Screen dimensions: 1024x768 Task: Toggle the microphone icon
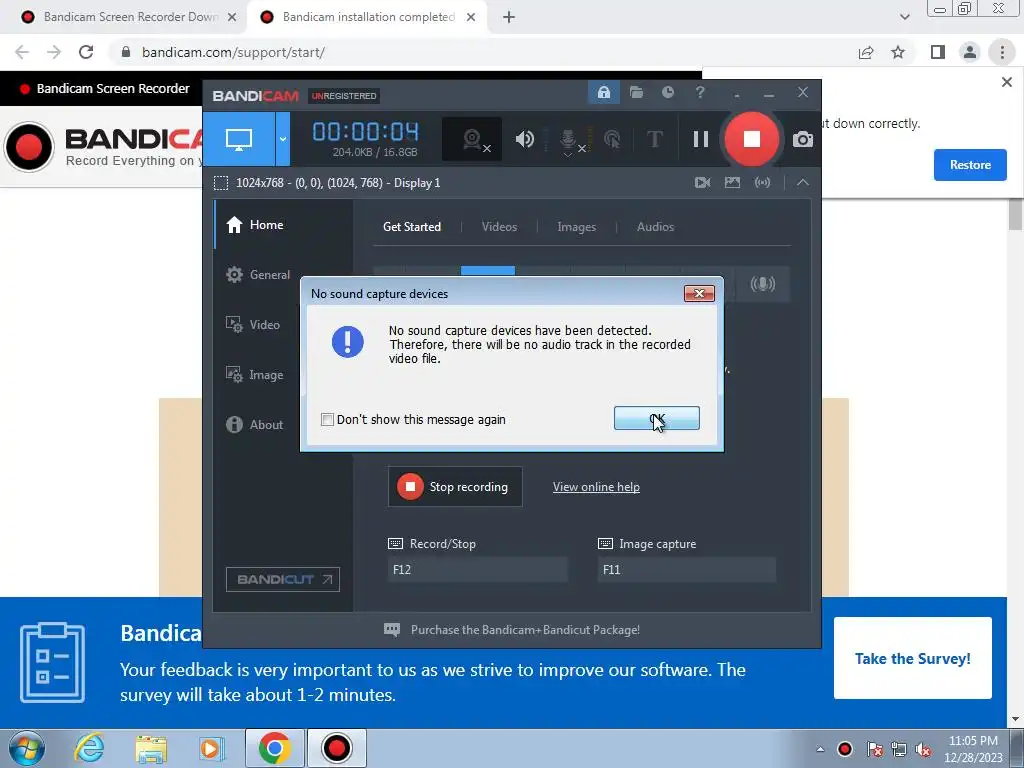click(x=569, y=140)
